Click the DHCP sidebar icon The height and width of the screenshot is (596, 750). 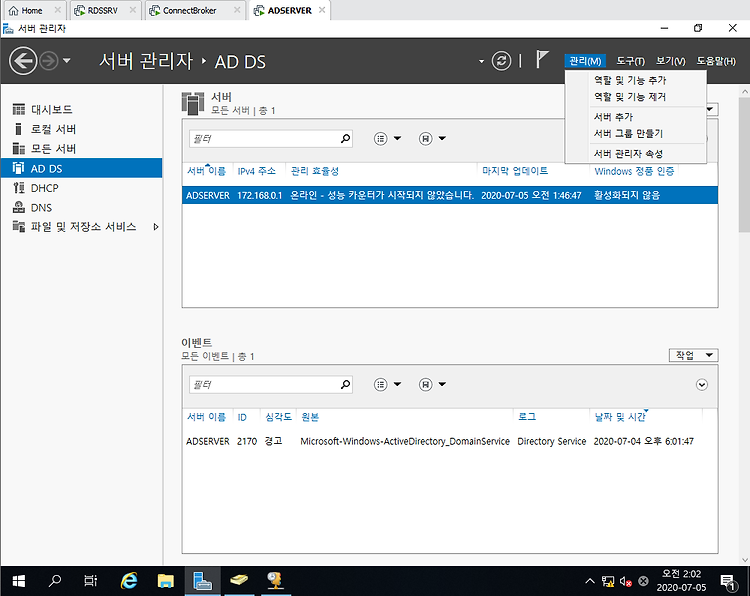[19, 188]
